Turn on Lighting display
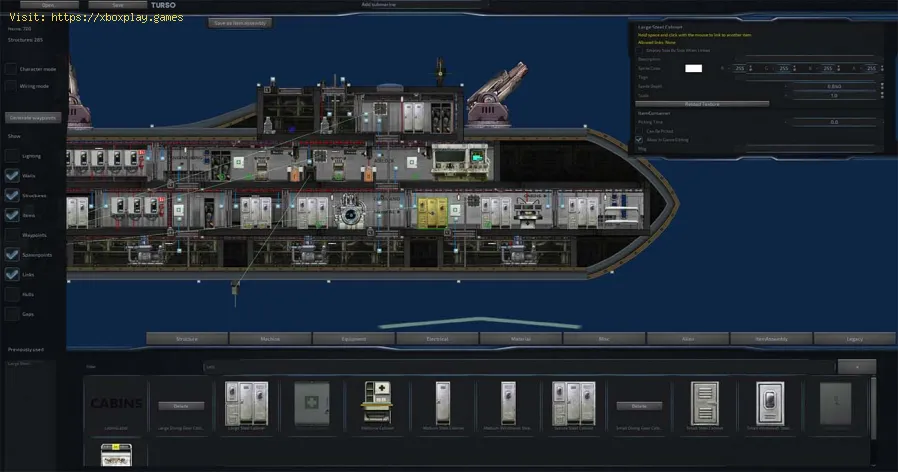Screen dimensions: 898x472 point(12,156)
